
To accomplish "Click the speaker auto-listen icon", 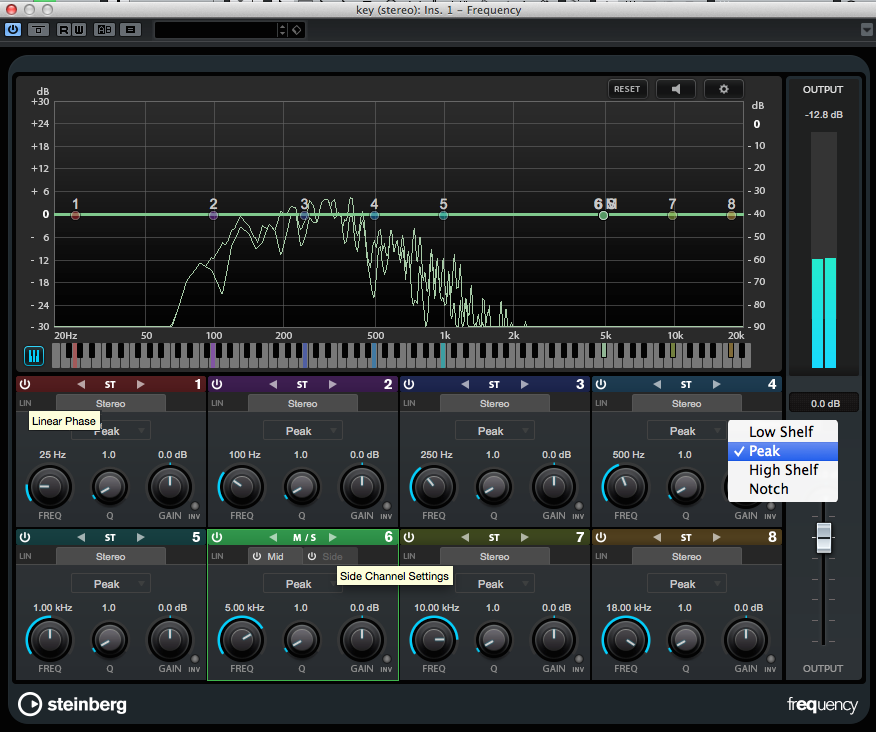I will click(x=675, y=89).
